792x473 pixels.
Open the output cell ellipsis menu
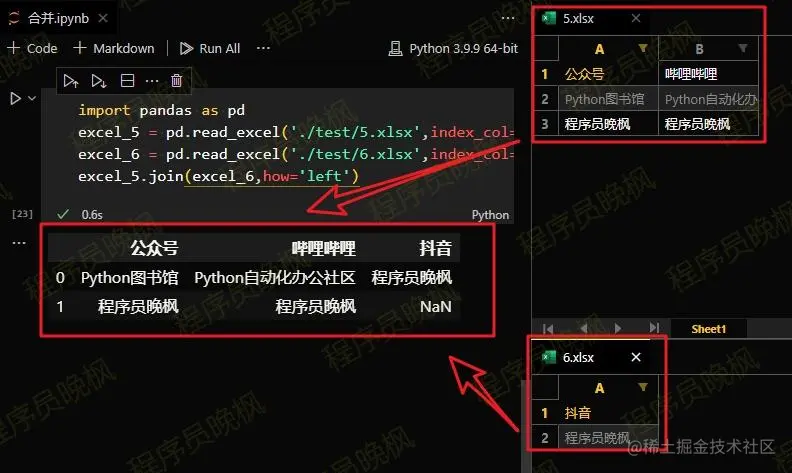19,243
